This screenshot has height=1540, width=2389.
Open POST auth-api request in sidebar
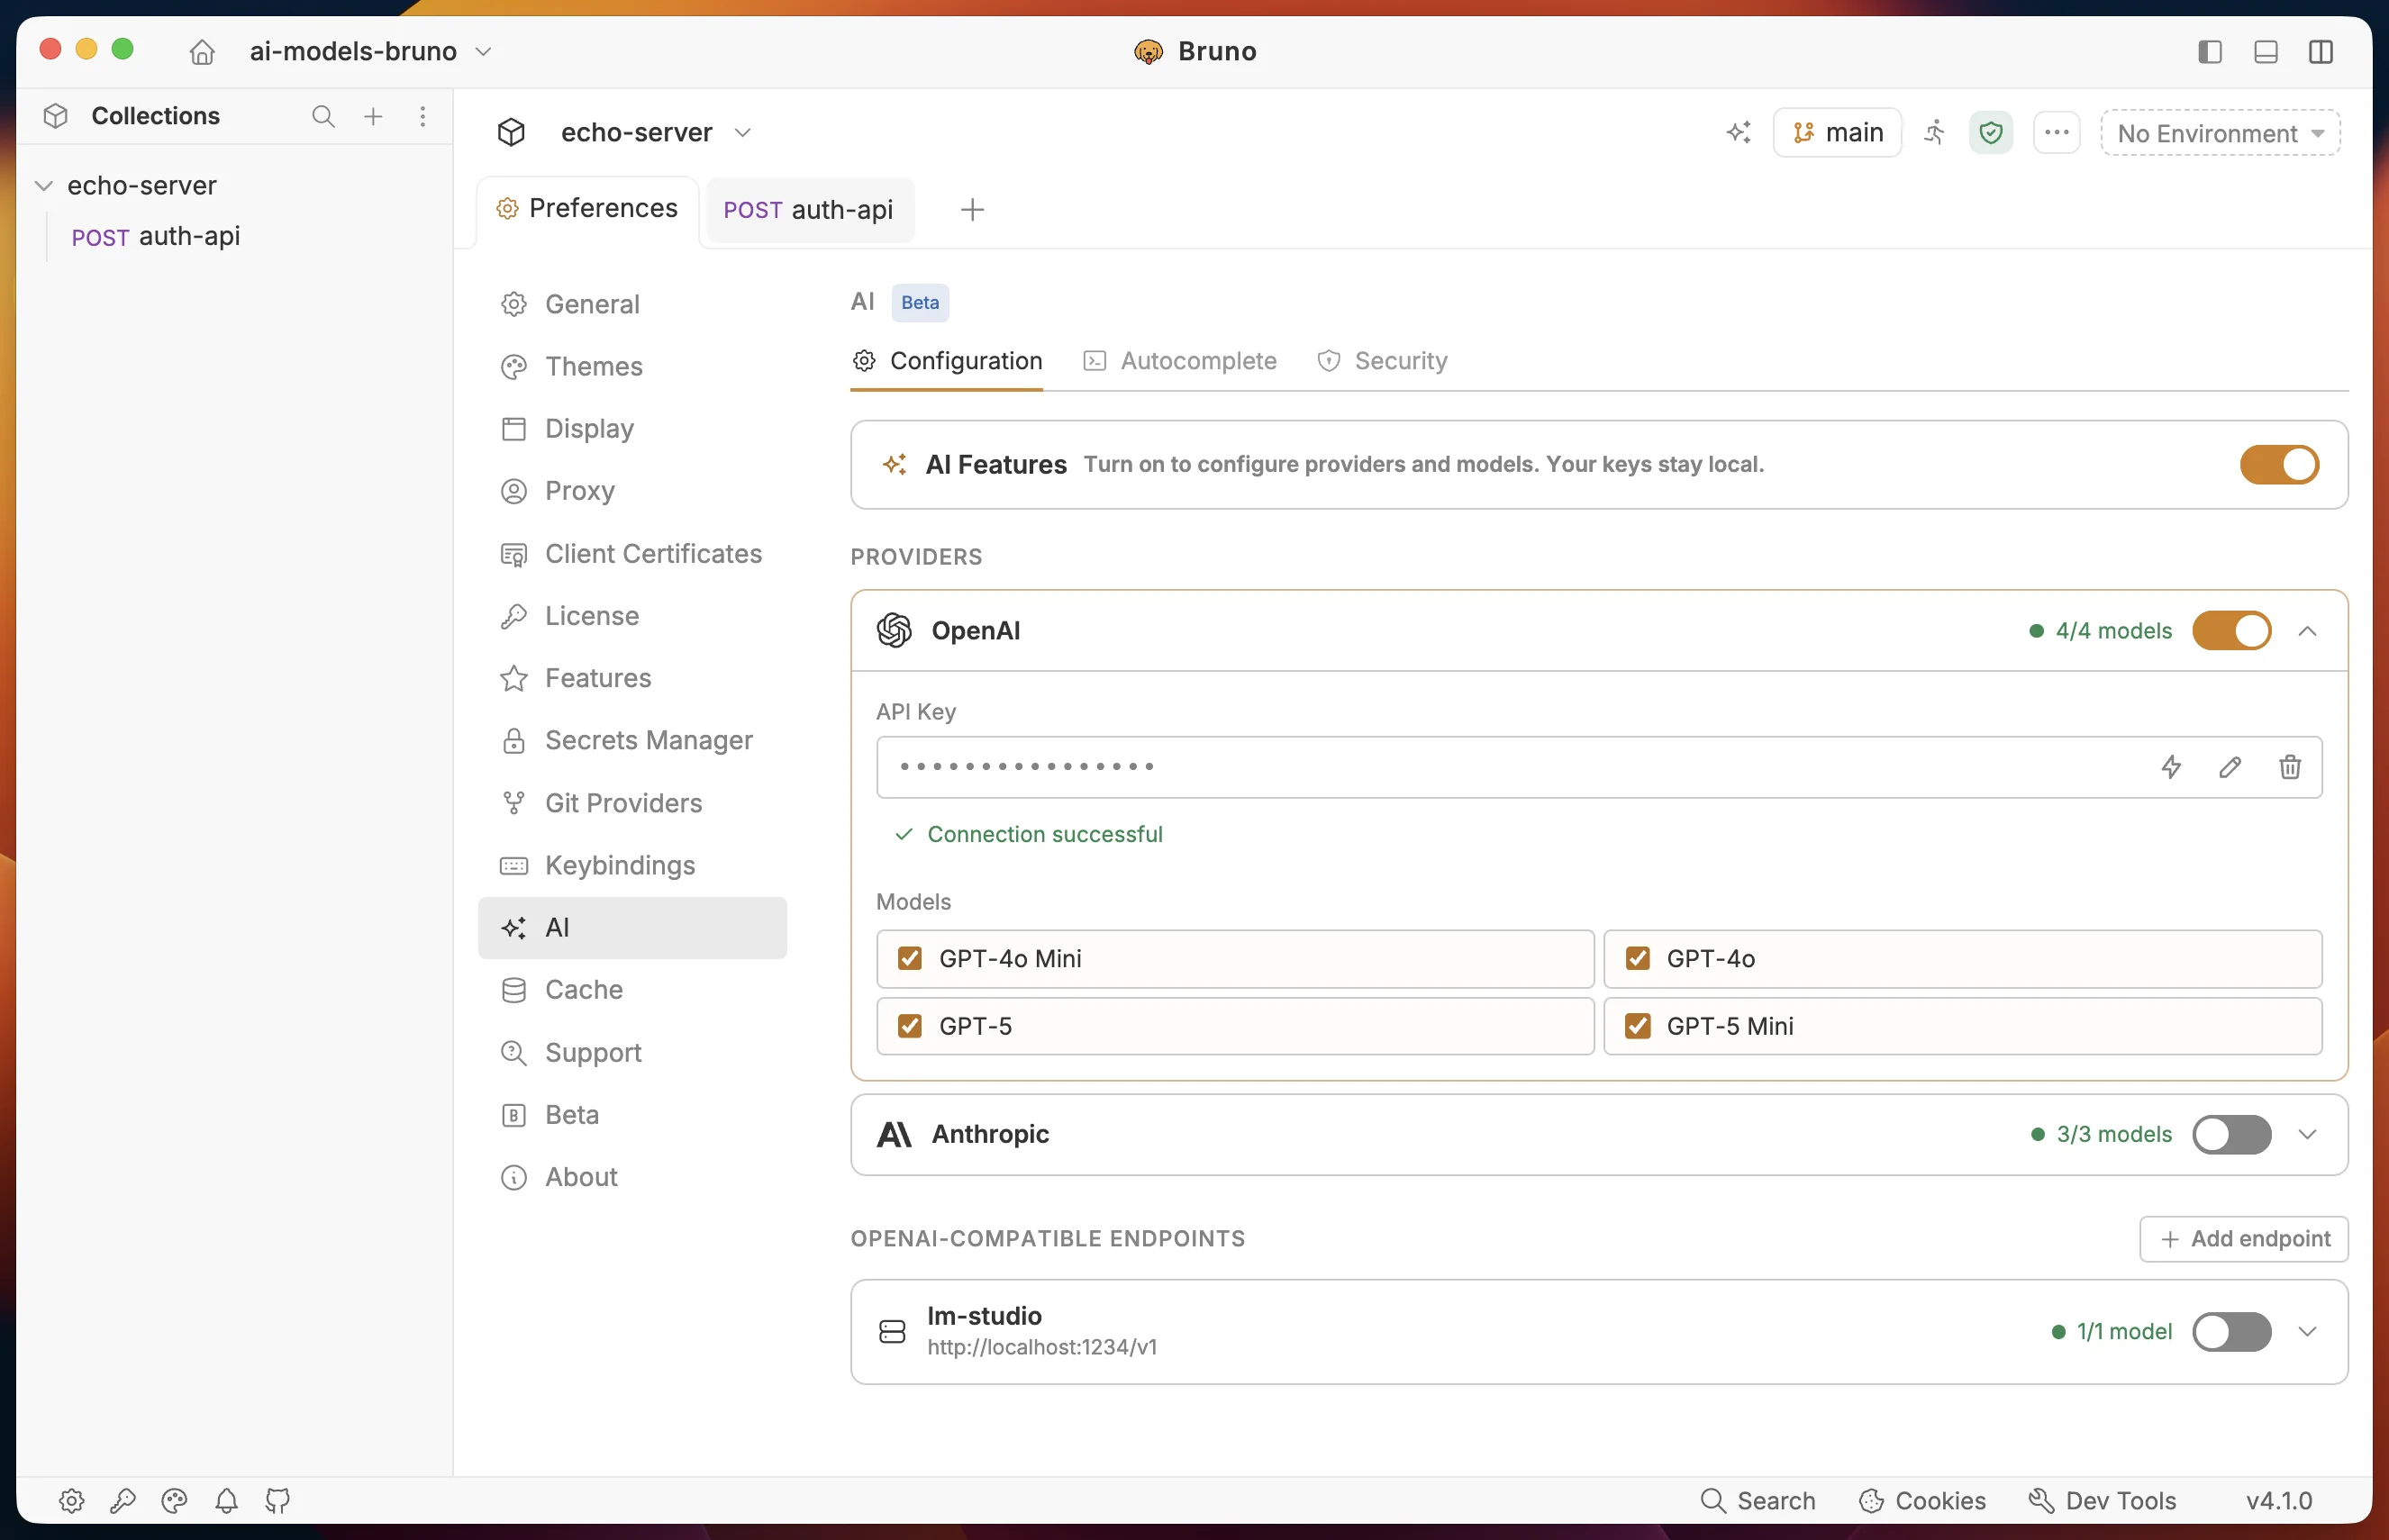click(x=156, y=236)
